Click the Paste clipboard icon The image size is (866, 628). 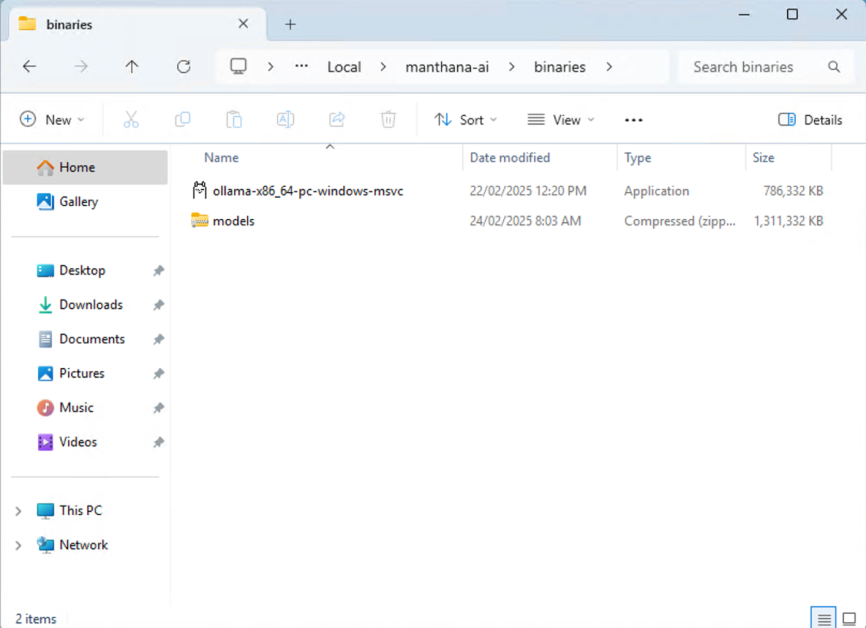[234, 120]
